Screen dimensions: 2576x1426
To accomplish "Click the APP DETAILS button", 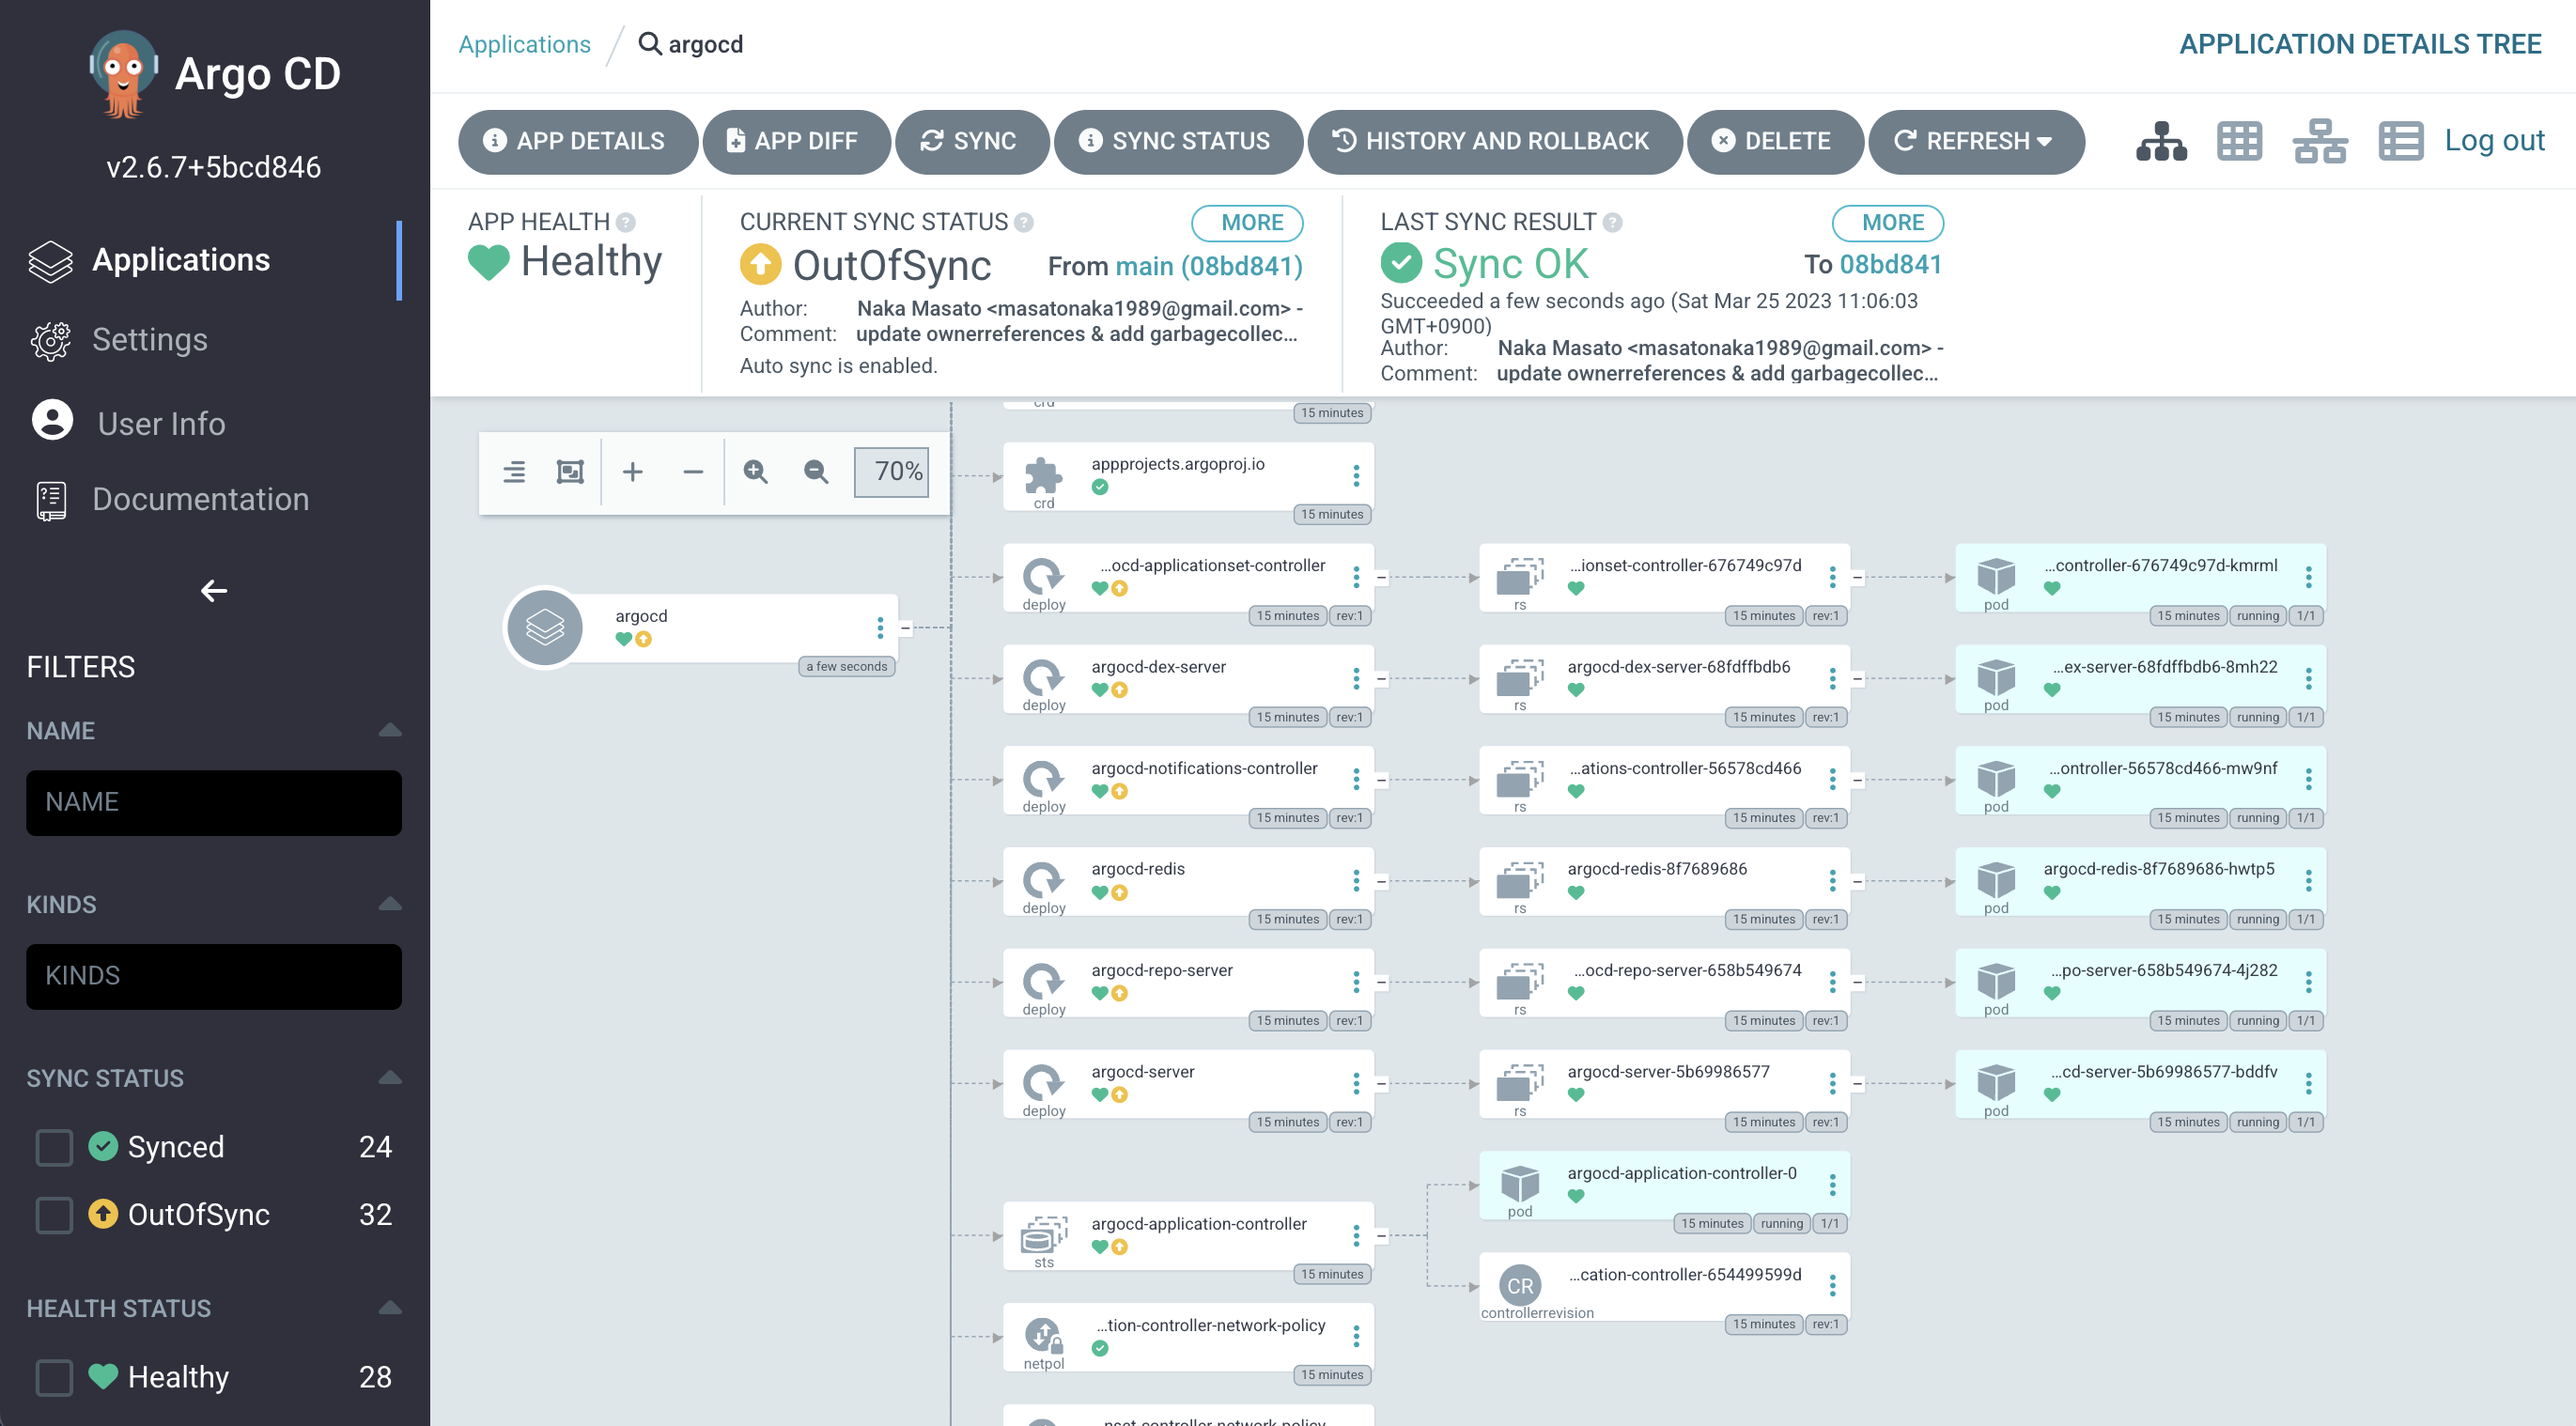I will 578,141.
